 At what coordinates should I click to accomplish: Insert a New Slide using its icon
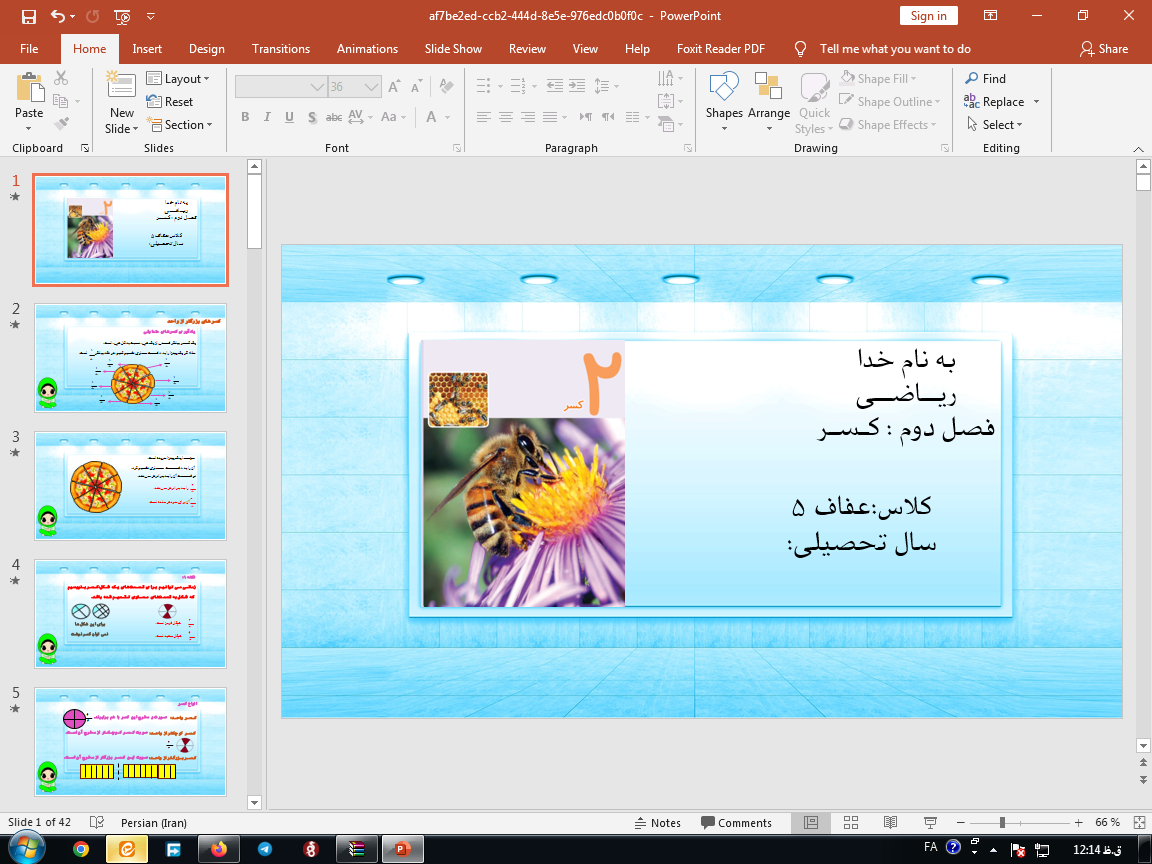tap(121, 88)
